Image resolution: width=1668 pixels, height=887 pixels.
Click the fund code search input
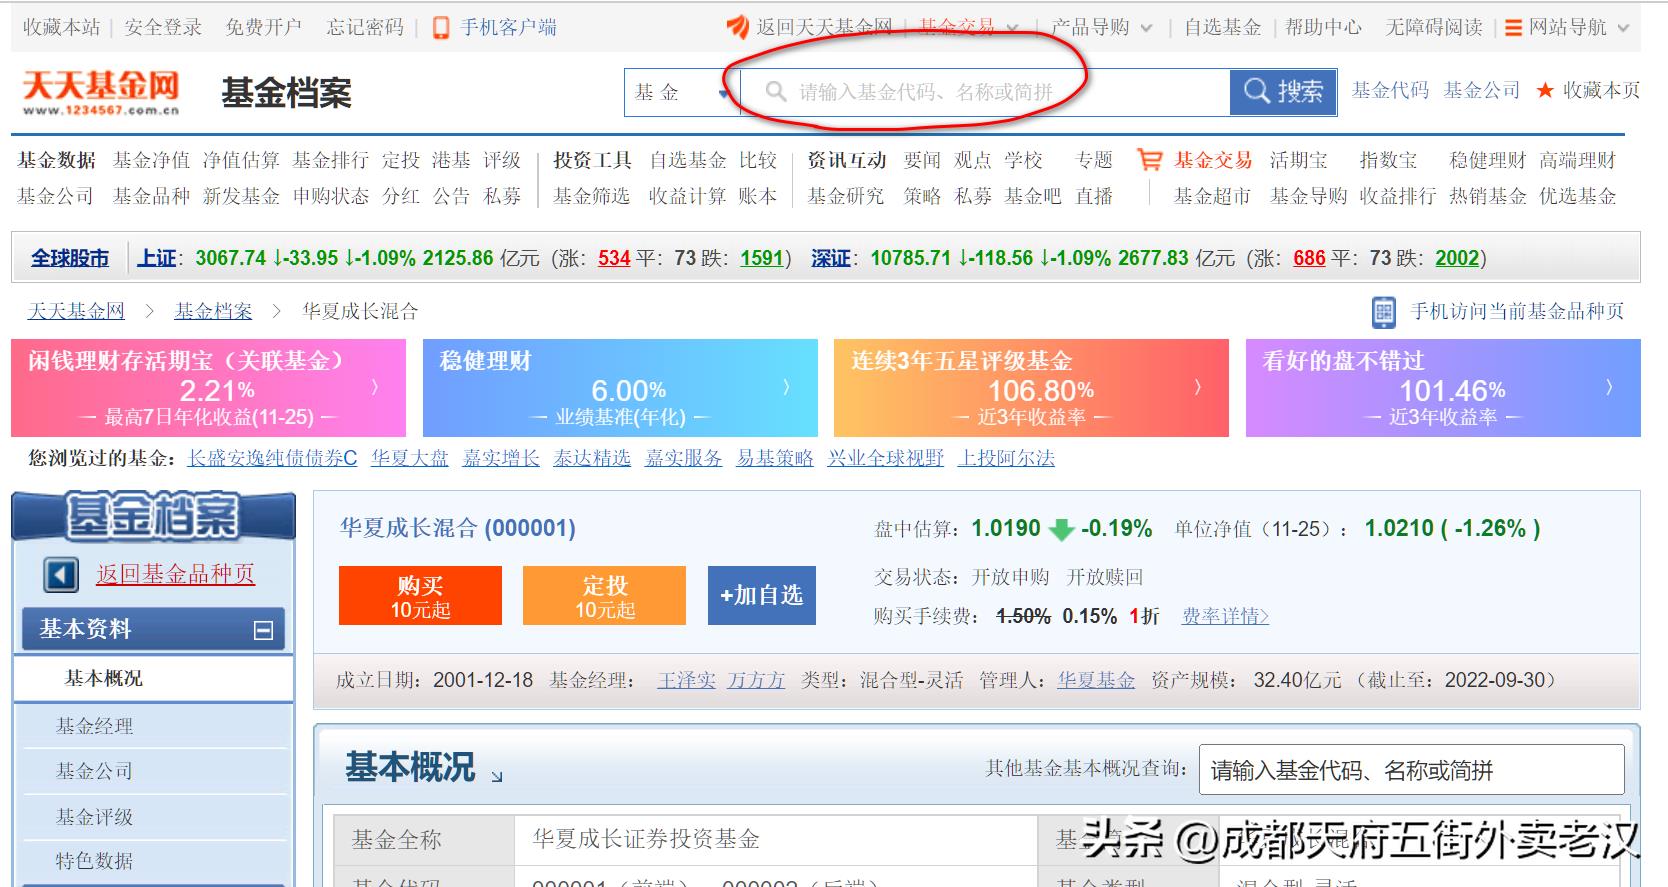(985, 92)
